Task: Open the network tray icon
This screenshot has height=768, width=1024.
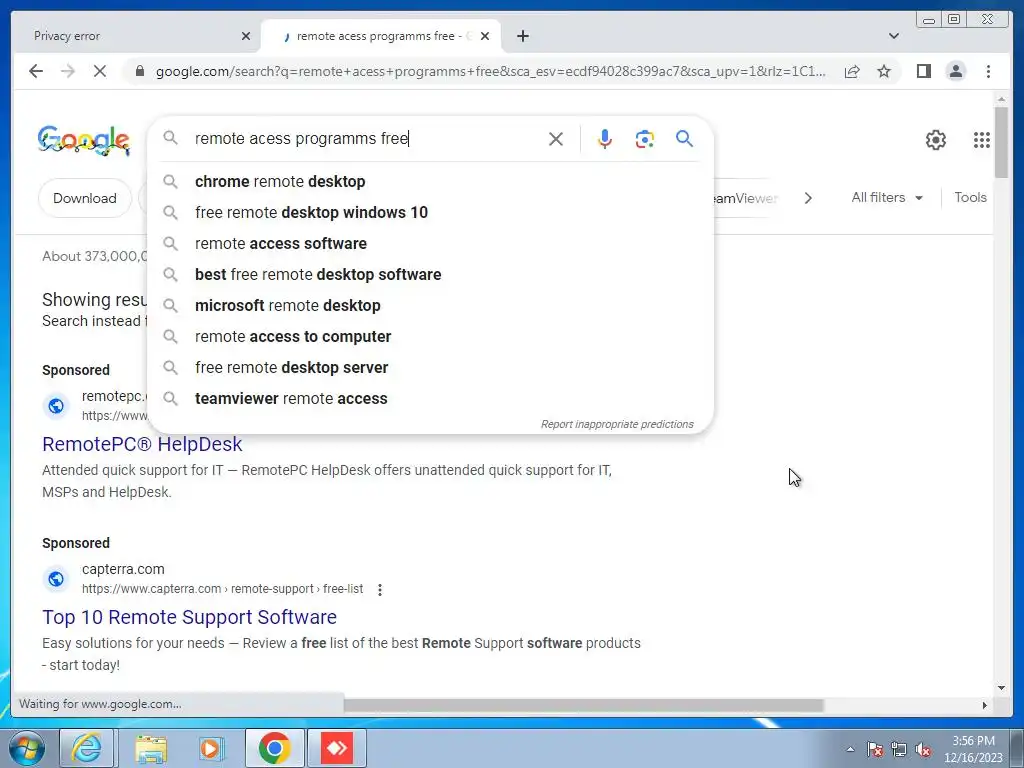Action: click(899, 749)
